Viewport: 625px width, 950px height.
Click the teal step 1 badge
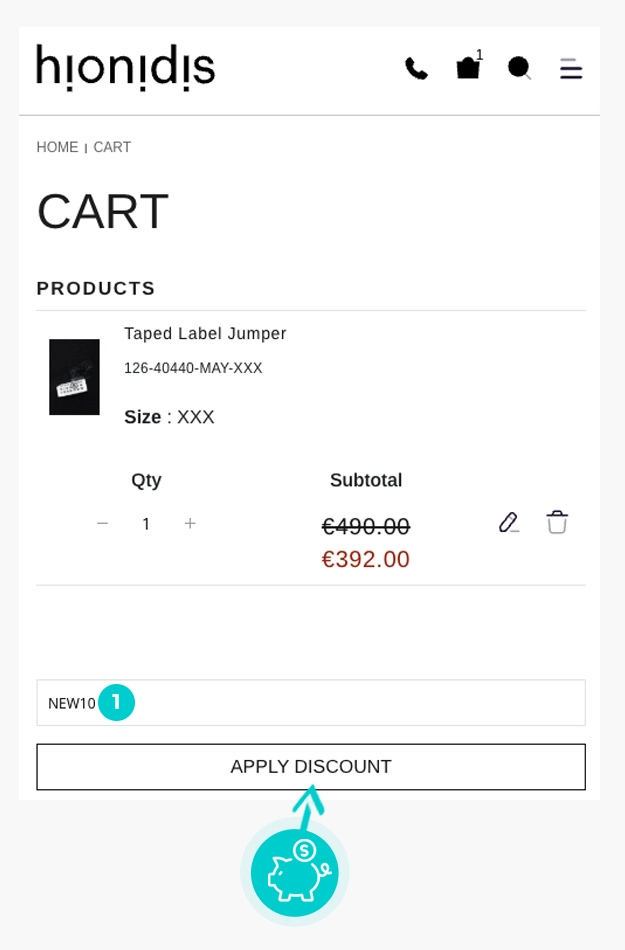coord(116,703)
